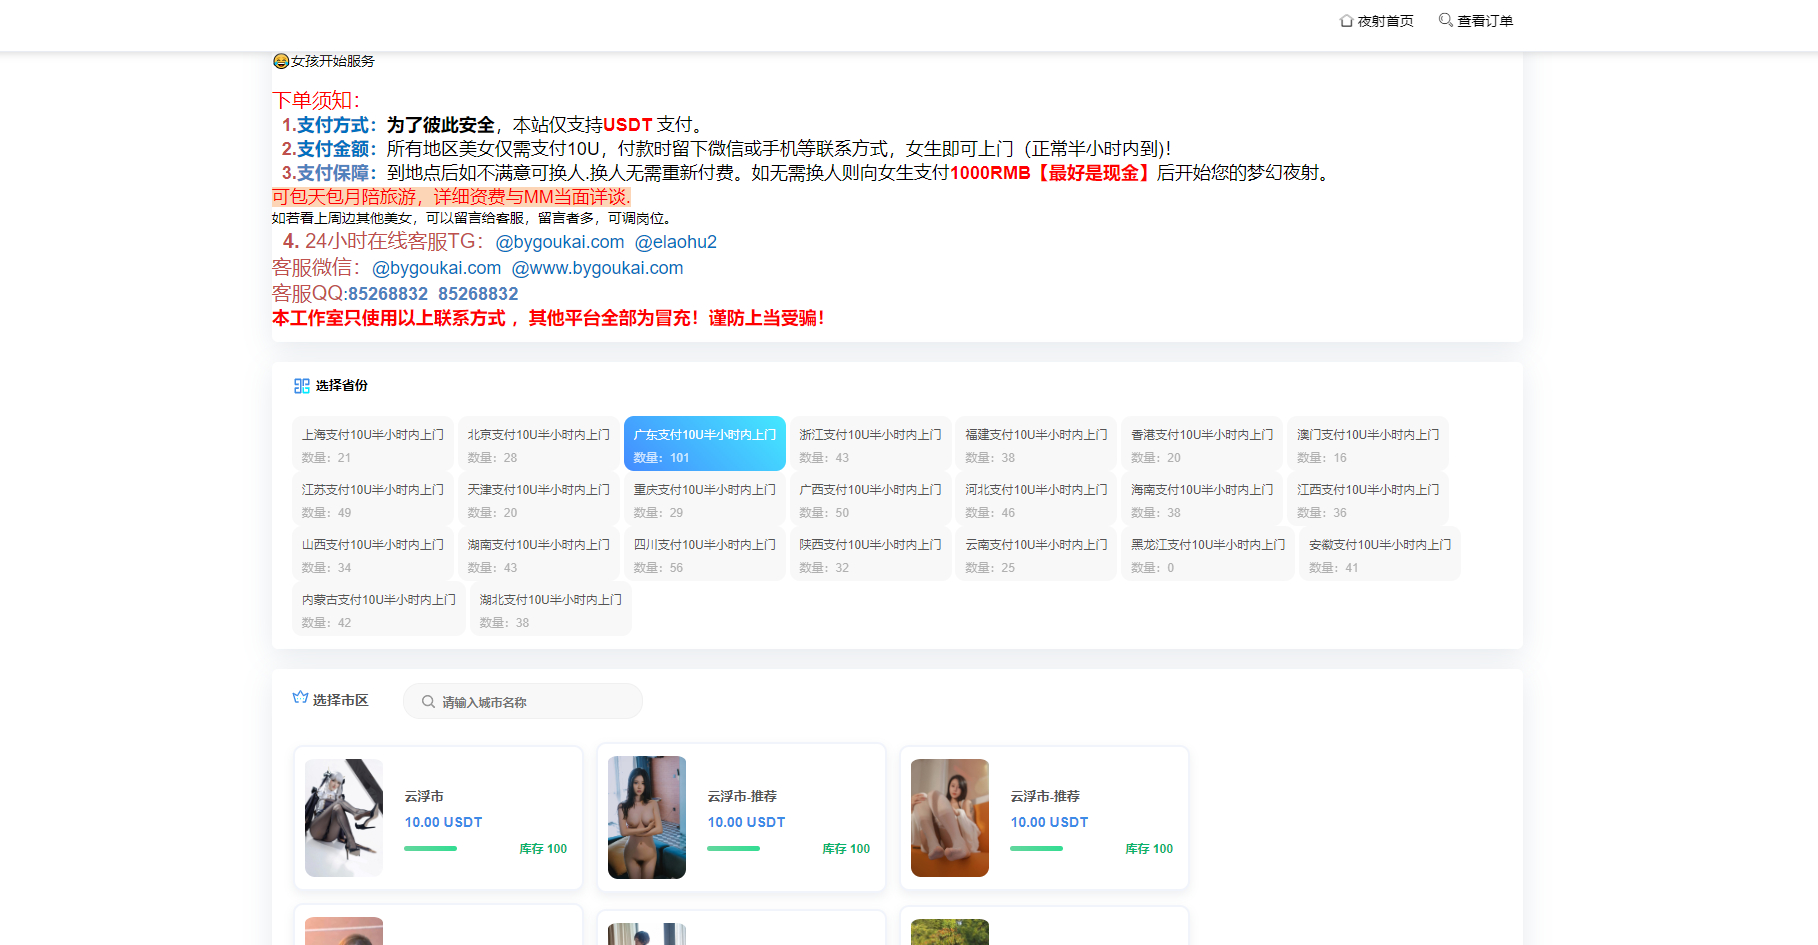
Task: Select the 香港 region tile
Action: pyautogui.click(x=1203, y=444)
